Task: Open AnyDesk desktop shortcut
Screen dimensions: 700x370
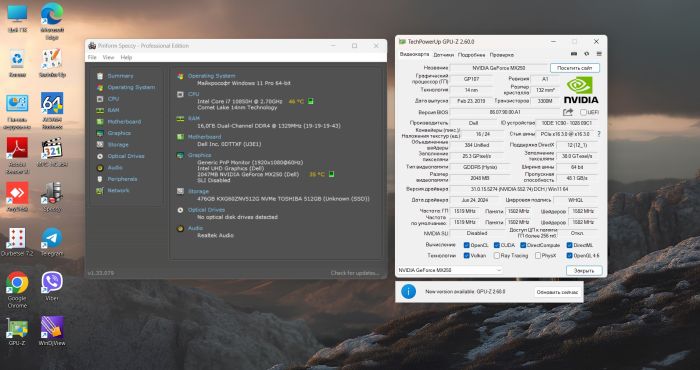Action: click(17, 197)
